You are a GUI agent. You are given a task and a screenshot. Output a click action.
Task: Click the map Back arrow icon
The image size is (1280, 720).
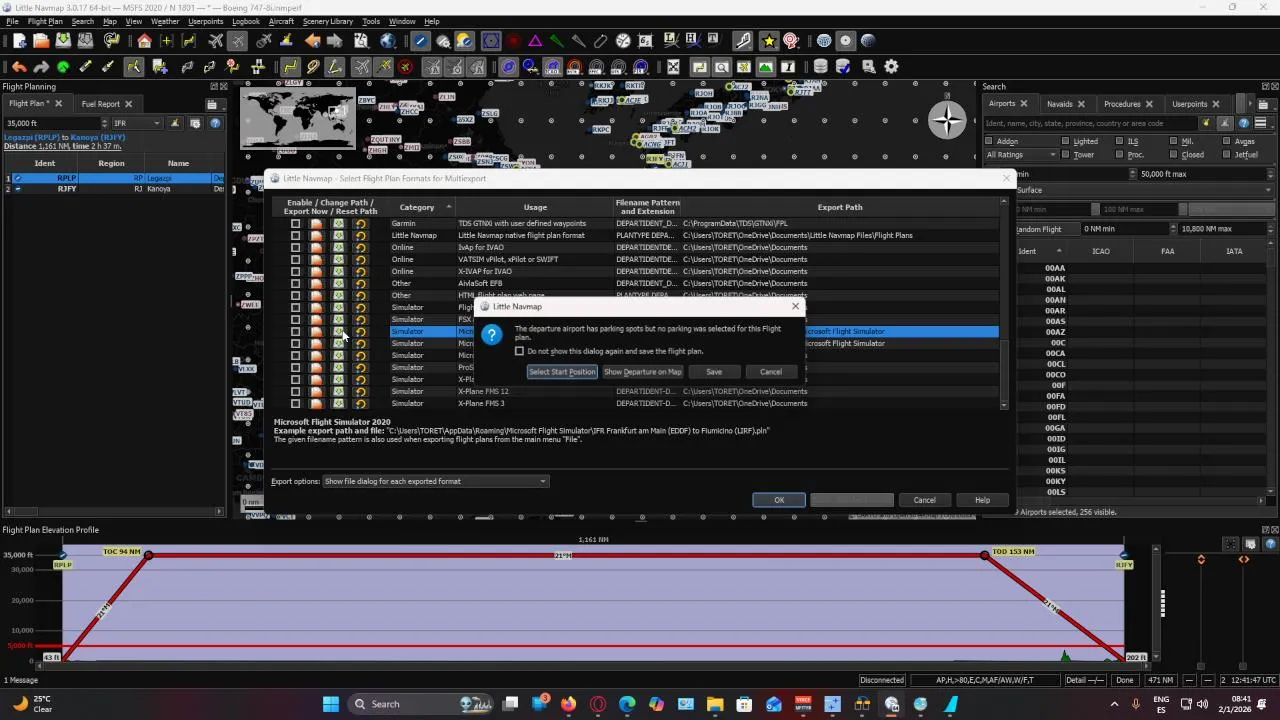point(313,41)
